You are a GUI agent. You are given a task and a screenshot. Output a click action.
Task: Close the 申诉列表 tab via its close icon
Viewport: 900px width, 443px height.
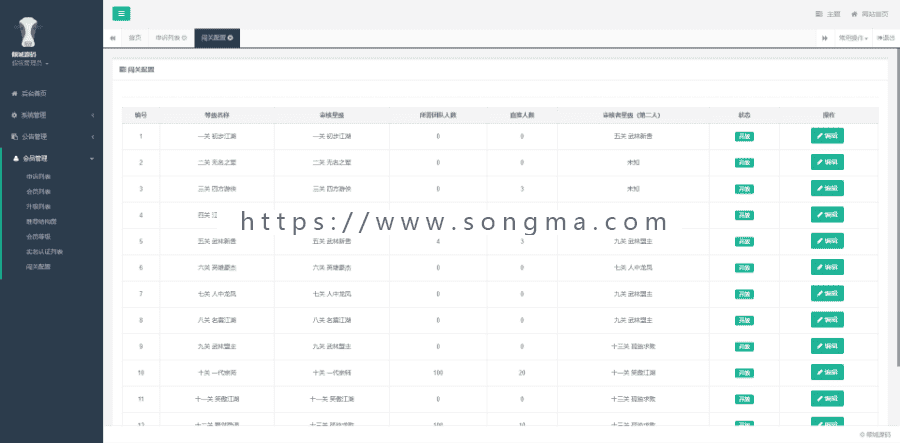184,38
